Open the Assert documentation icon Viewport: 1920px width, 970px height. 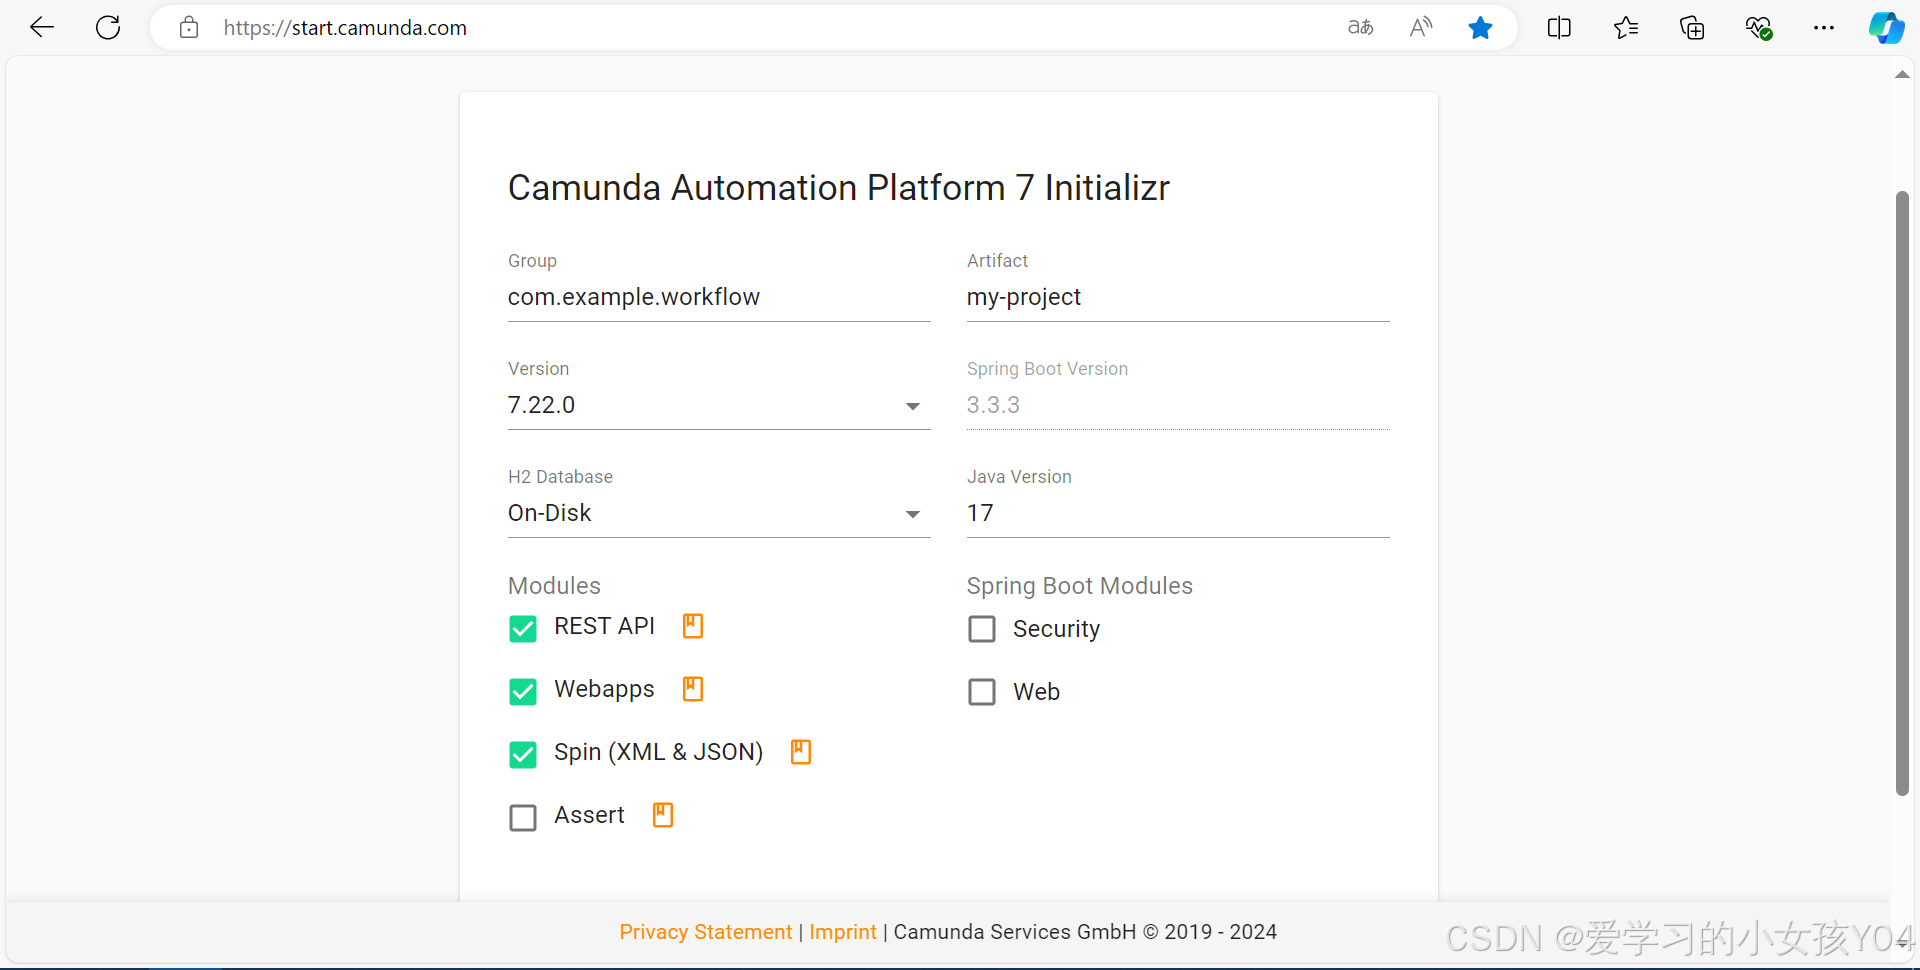coord(661,814)
